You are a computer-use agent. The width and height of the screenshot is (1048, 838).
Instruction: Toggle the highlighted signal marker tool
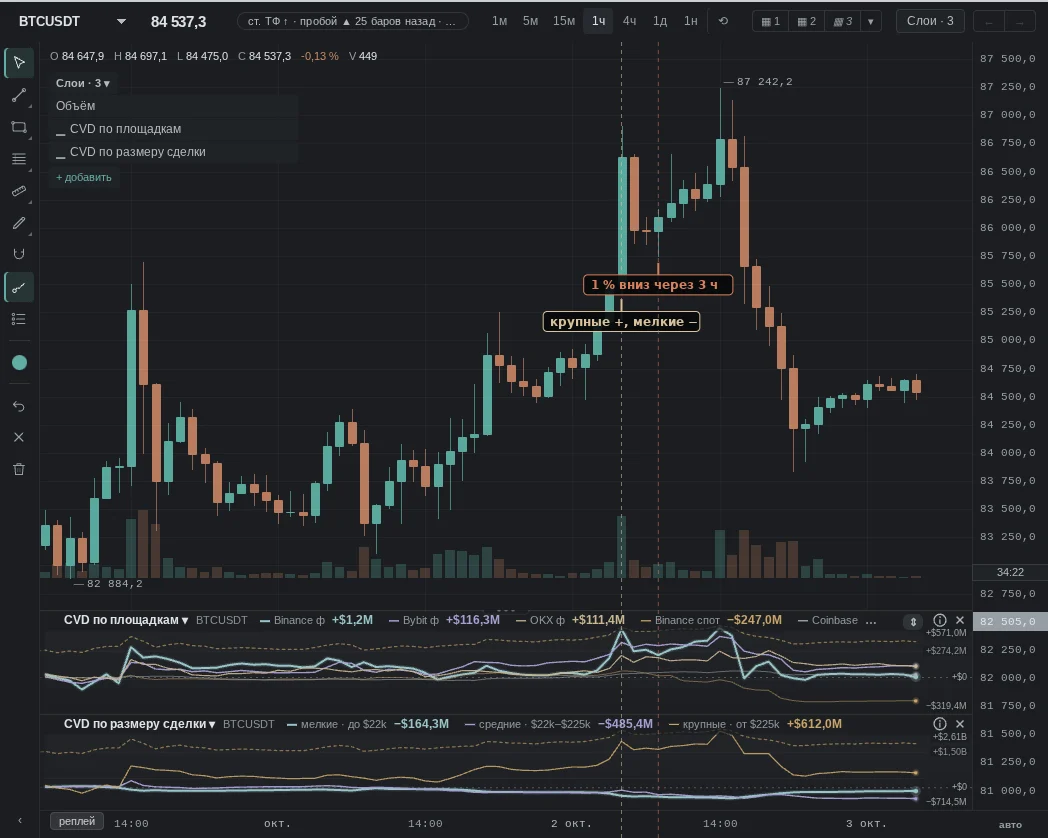(x=19, y=287)
